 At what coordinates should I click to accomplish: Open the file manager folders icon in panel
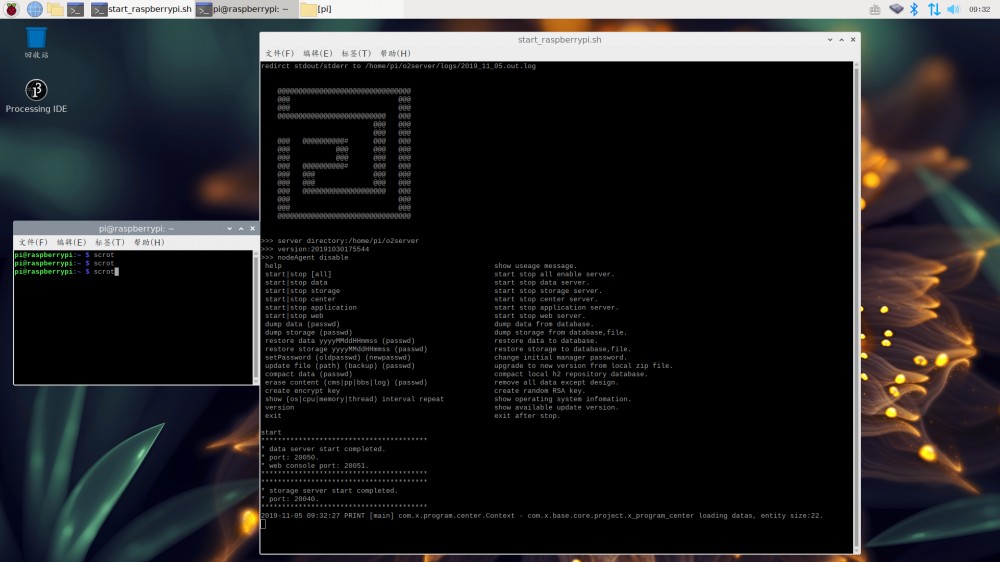(55, 9)
